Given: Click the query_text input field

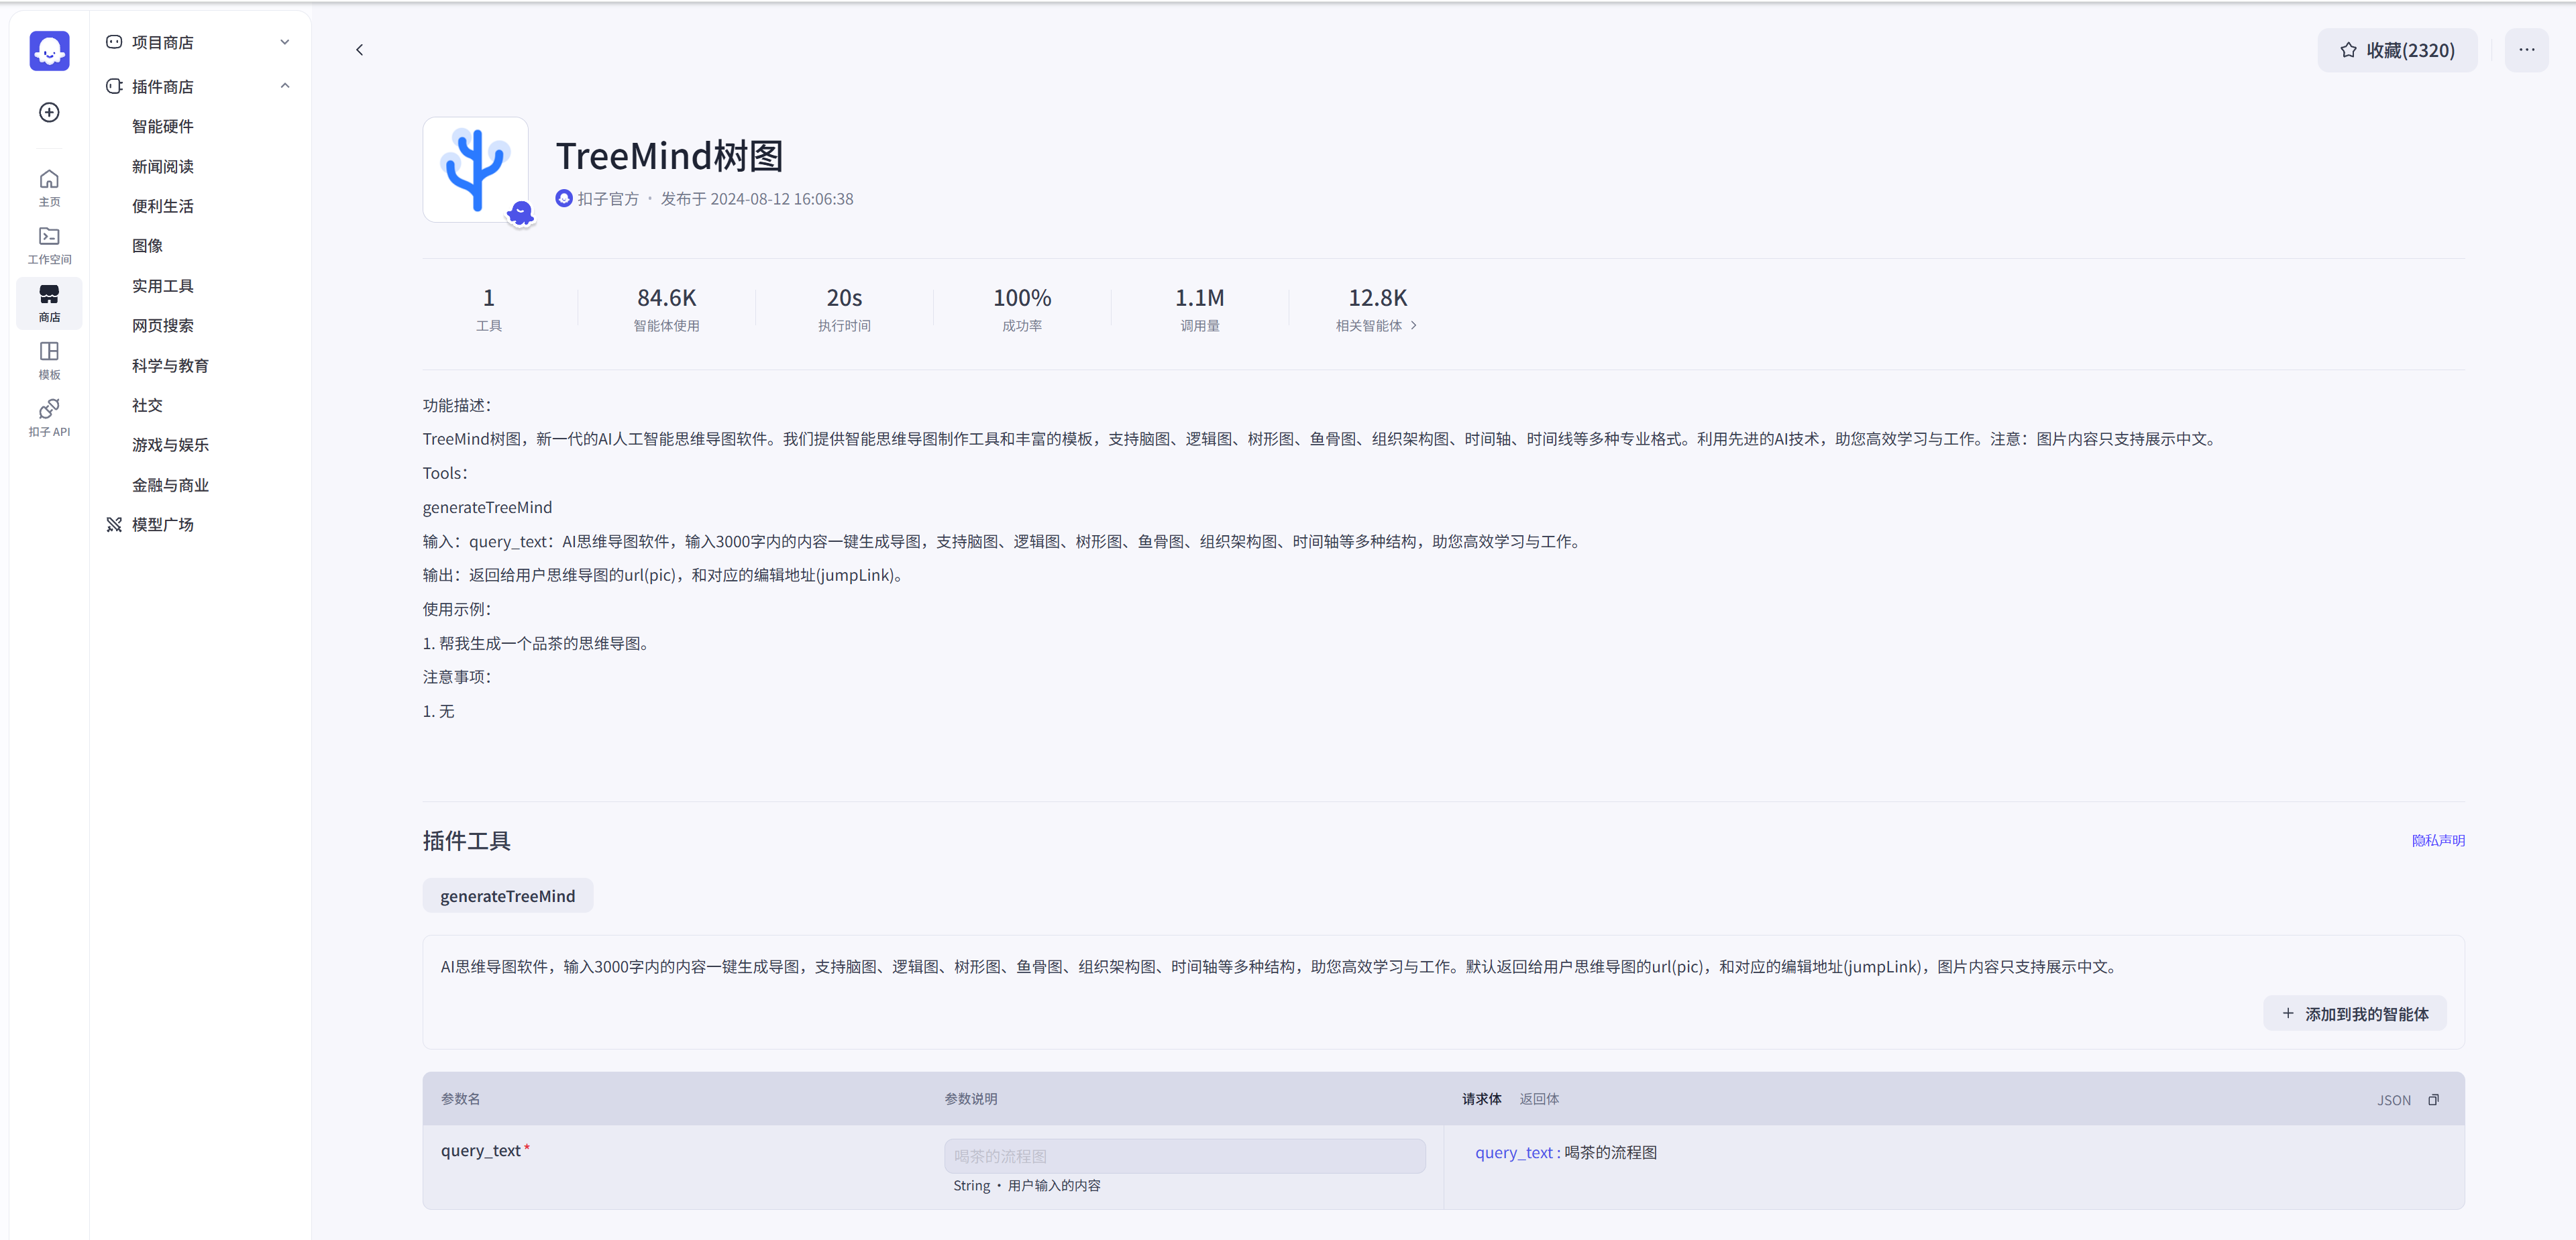Looking at the screenshot, I should 1184,1156.
